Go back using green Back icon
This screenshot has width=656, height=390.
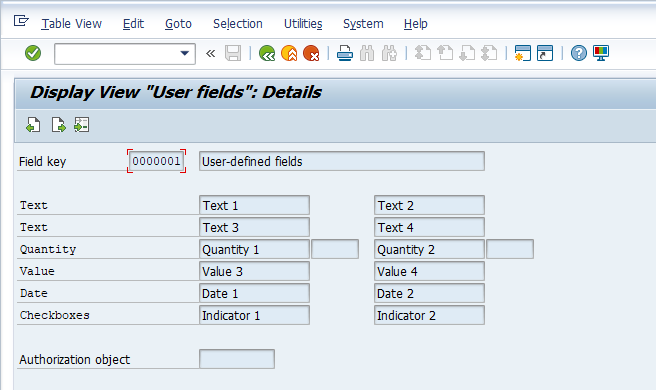[267, 53]
